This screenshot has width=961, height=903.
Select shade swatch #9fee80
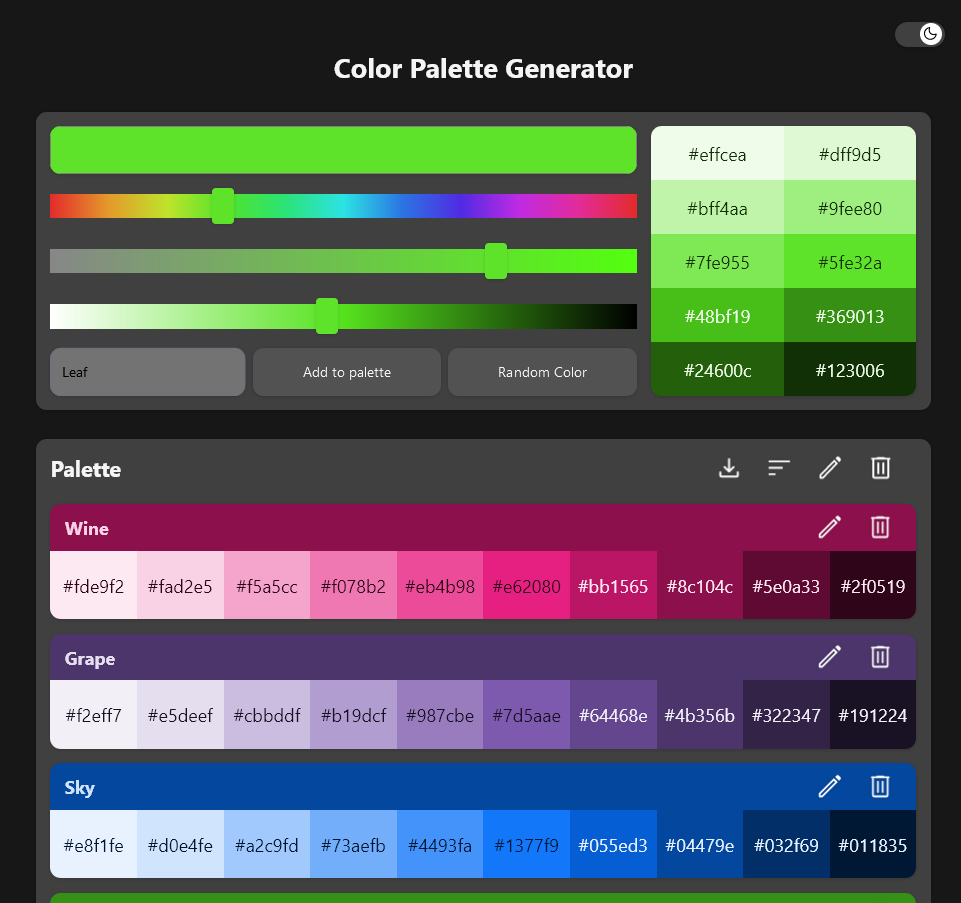point(850,207)
